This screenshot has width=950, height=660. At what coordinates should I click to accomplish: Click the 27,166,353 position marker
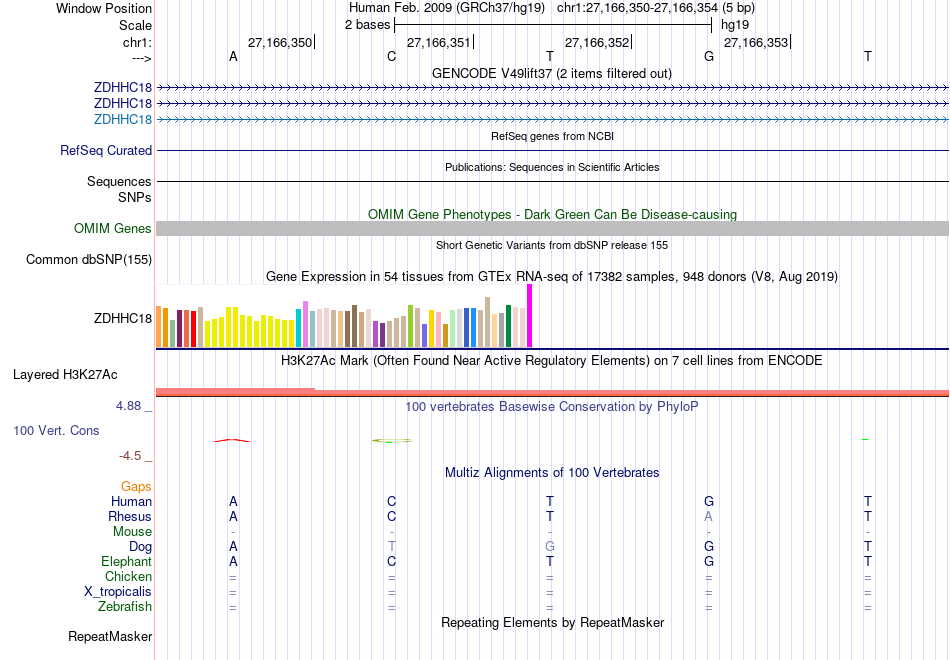[756, 42]
